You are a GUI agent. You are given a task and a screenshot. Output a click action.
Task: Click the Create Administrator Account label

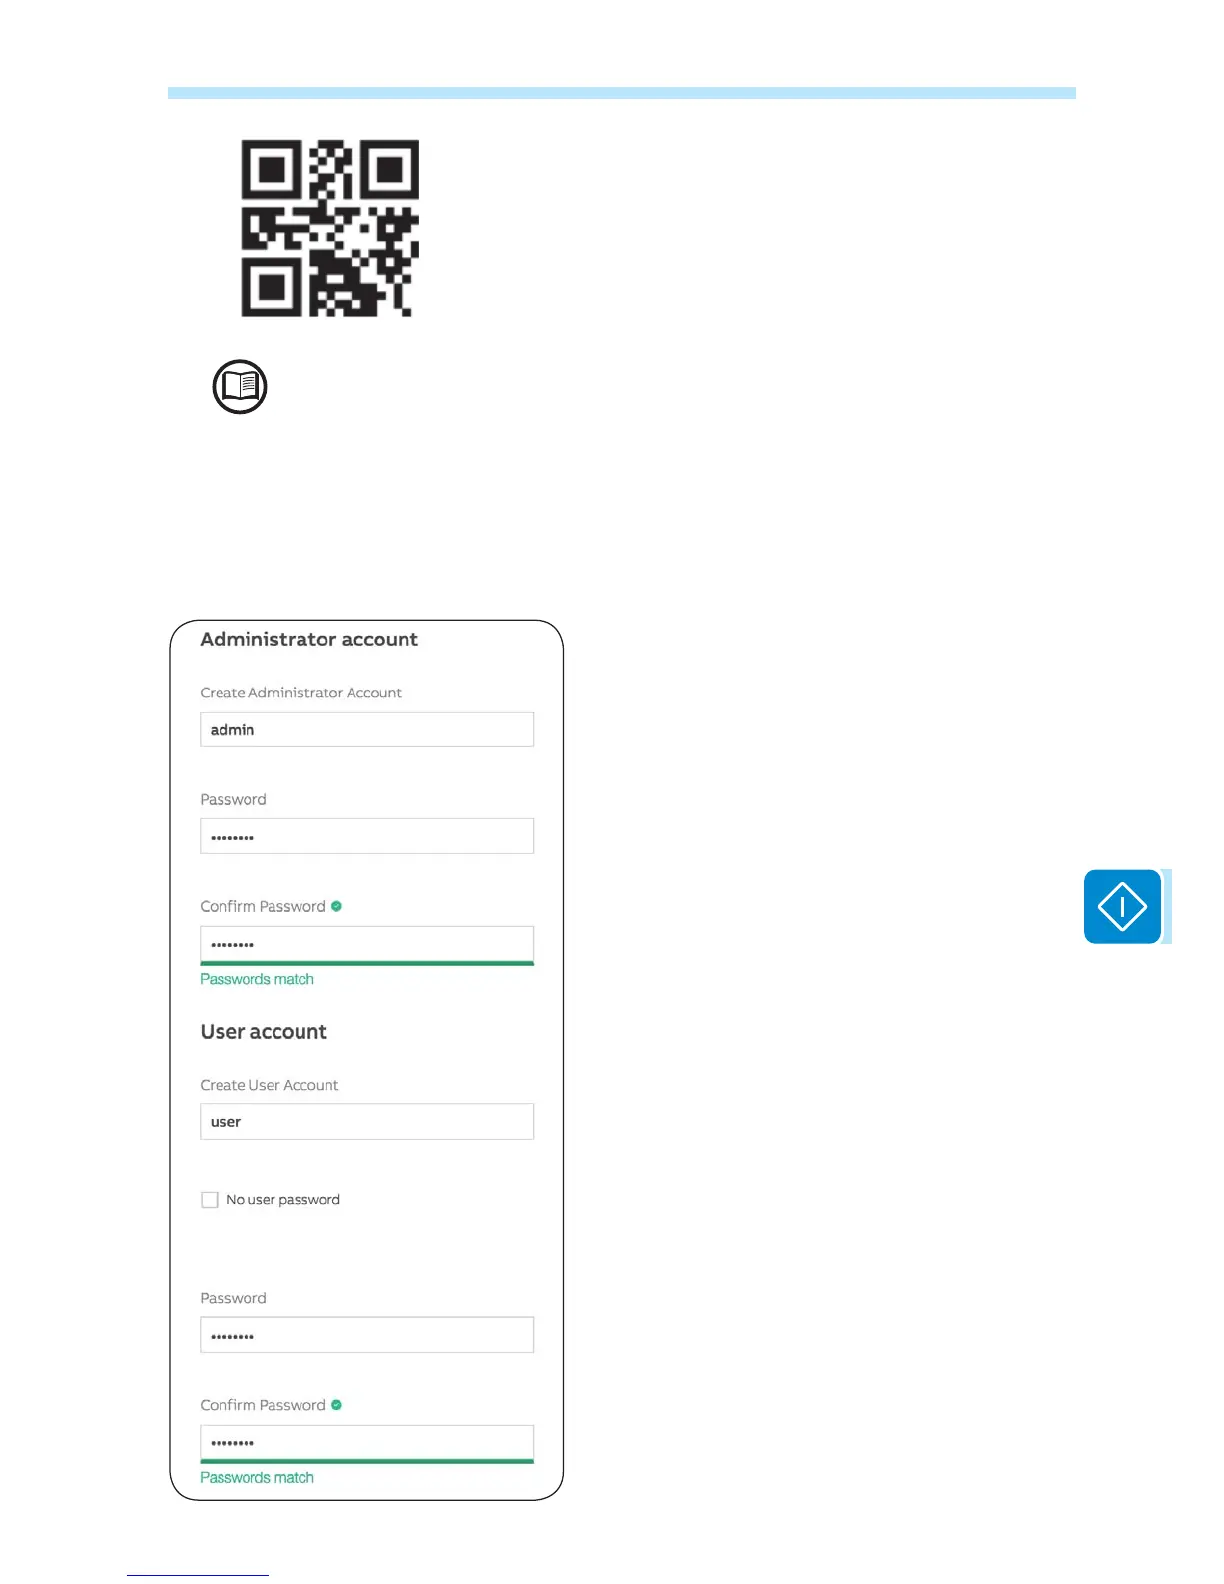[x=301, y=693]
